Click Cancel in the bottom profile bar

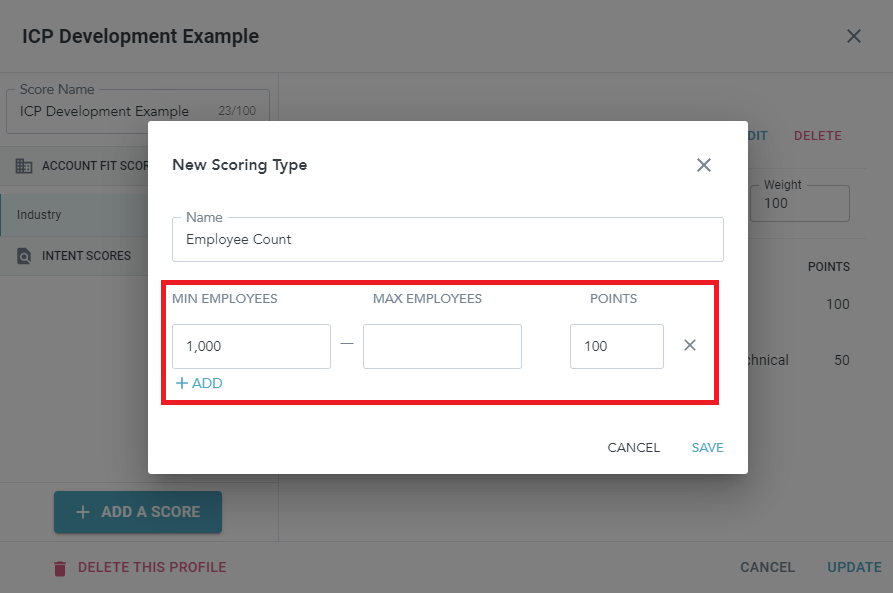coord(767,567)
